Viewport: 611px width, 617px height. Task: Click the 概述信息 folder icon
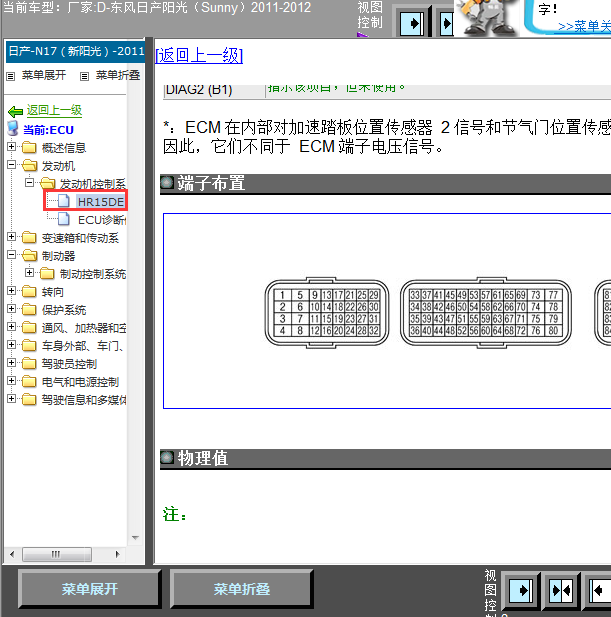pyautogui.click(x=29, y=148)
